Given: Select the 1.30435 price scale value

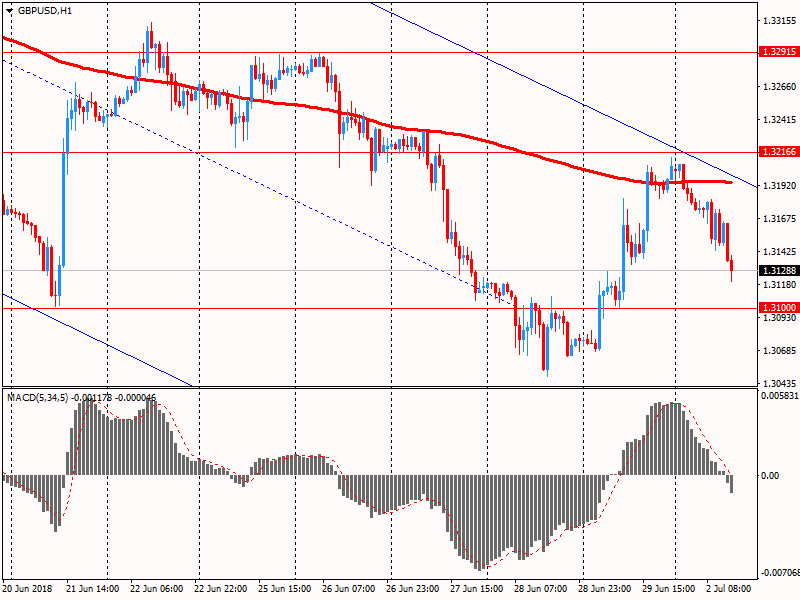Looking at the screenshot, I should pos(780,384).
